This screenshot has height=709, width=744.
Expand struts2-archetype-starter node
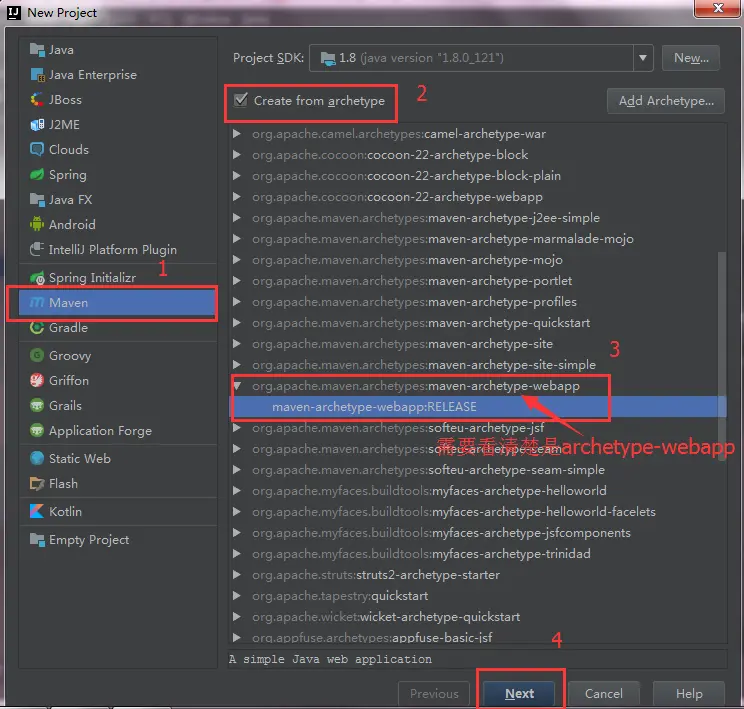click(x=236, y=575)
